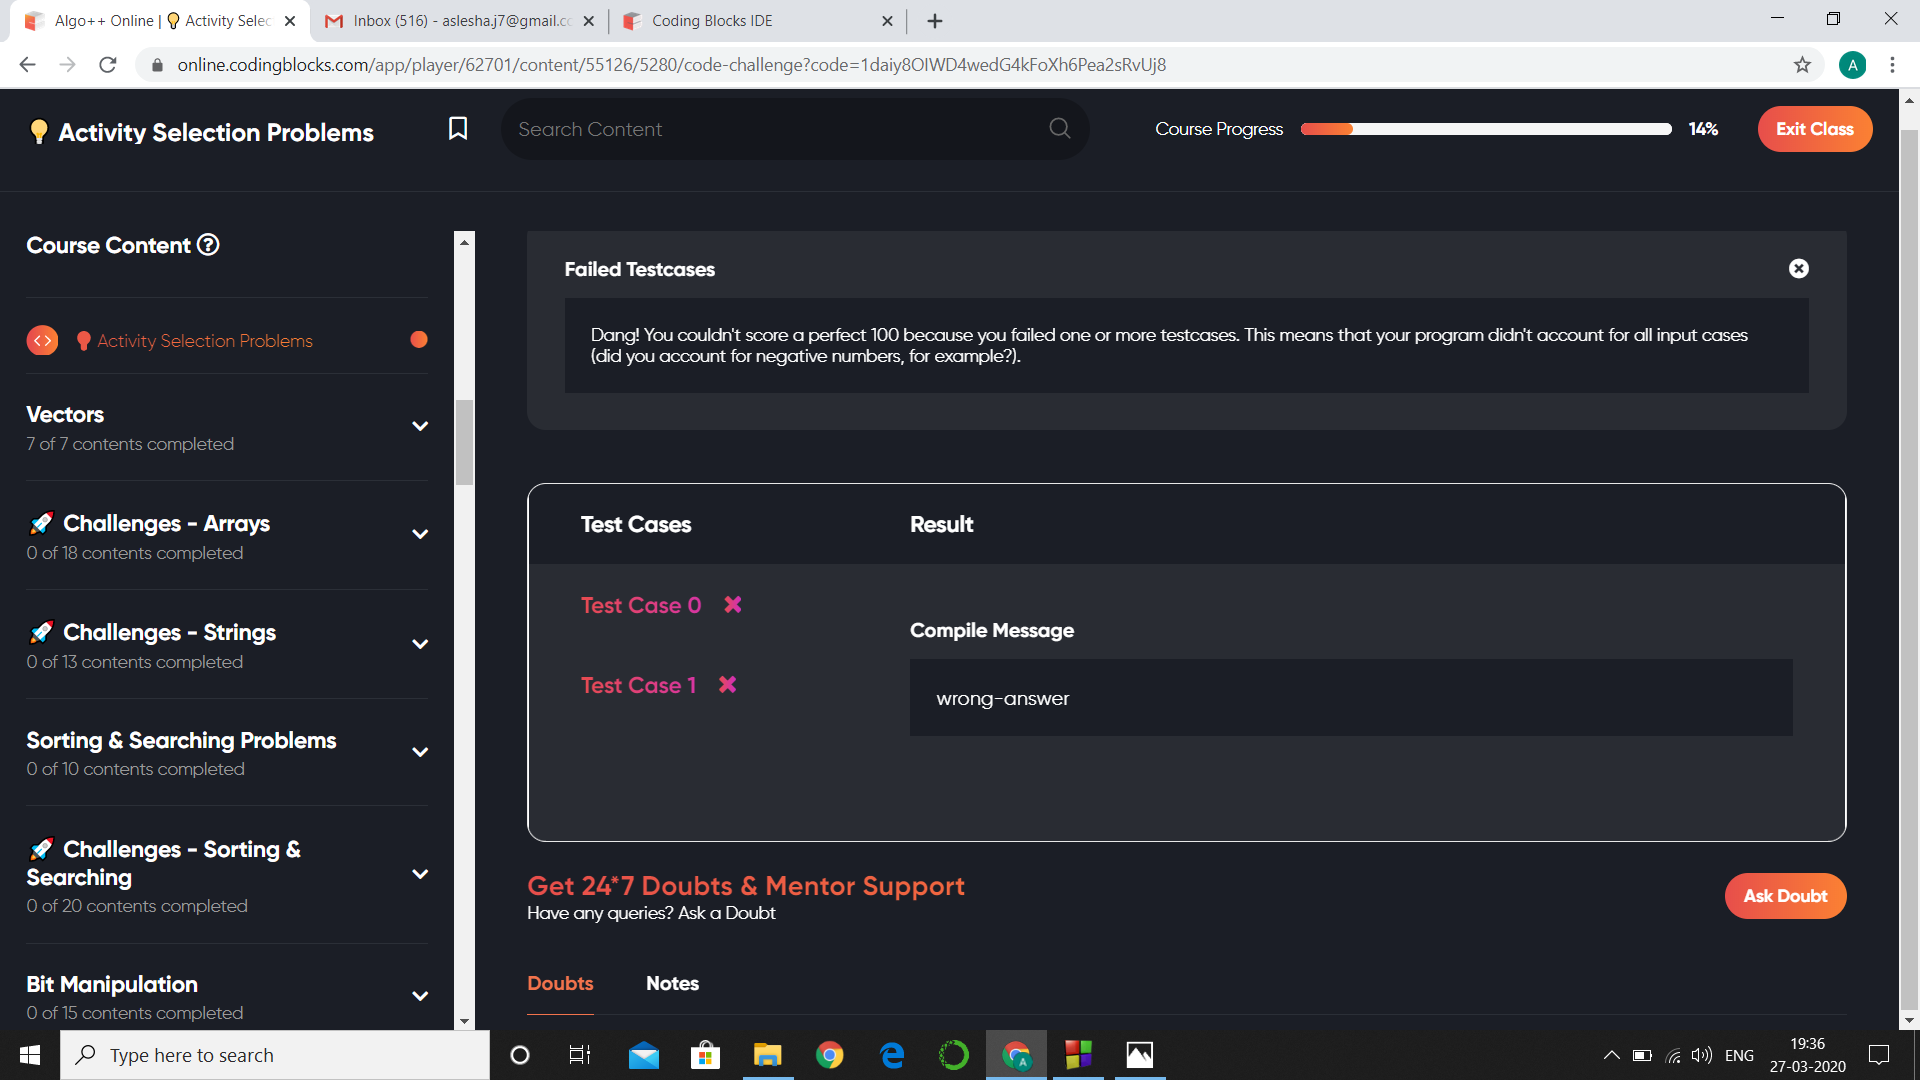Switch to the Notes tab
1920x1080 pixels.
point(672,983)
